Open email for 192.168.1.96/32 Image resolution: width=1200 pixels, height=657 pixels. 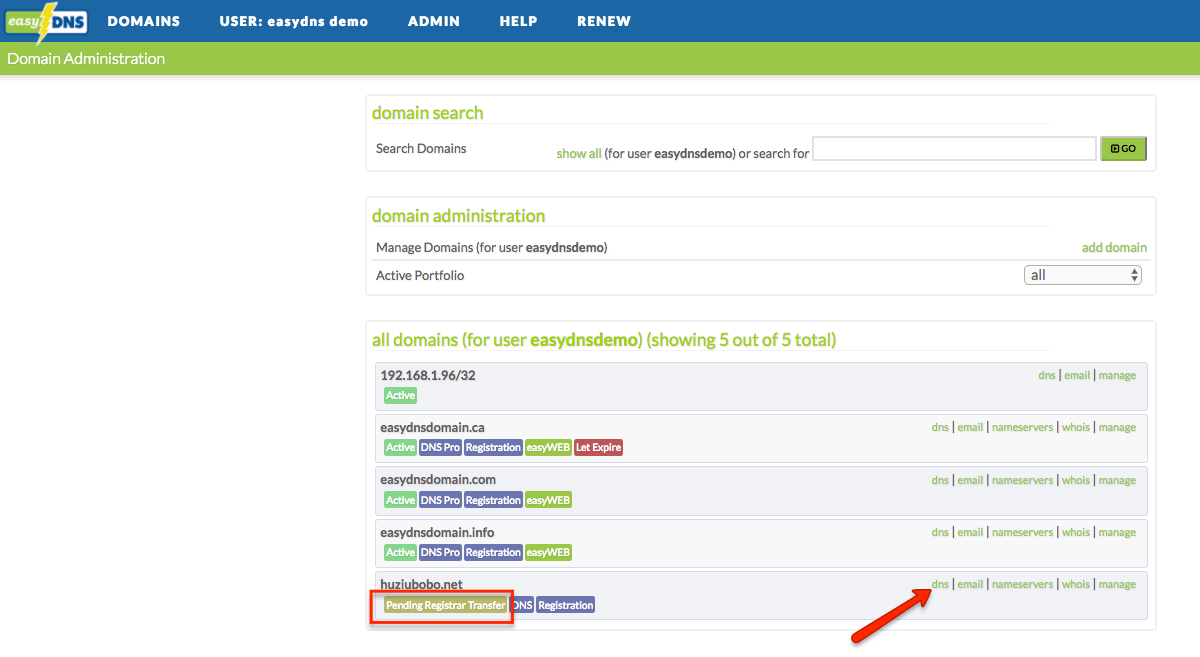click(1077, 375)
